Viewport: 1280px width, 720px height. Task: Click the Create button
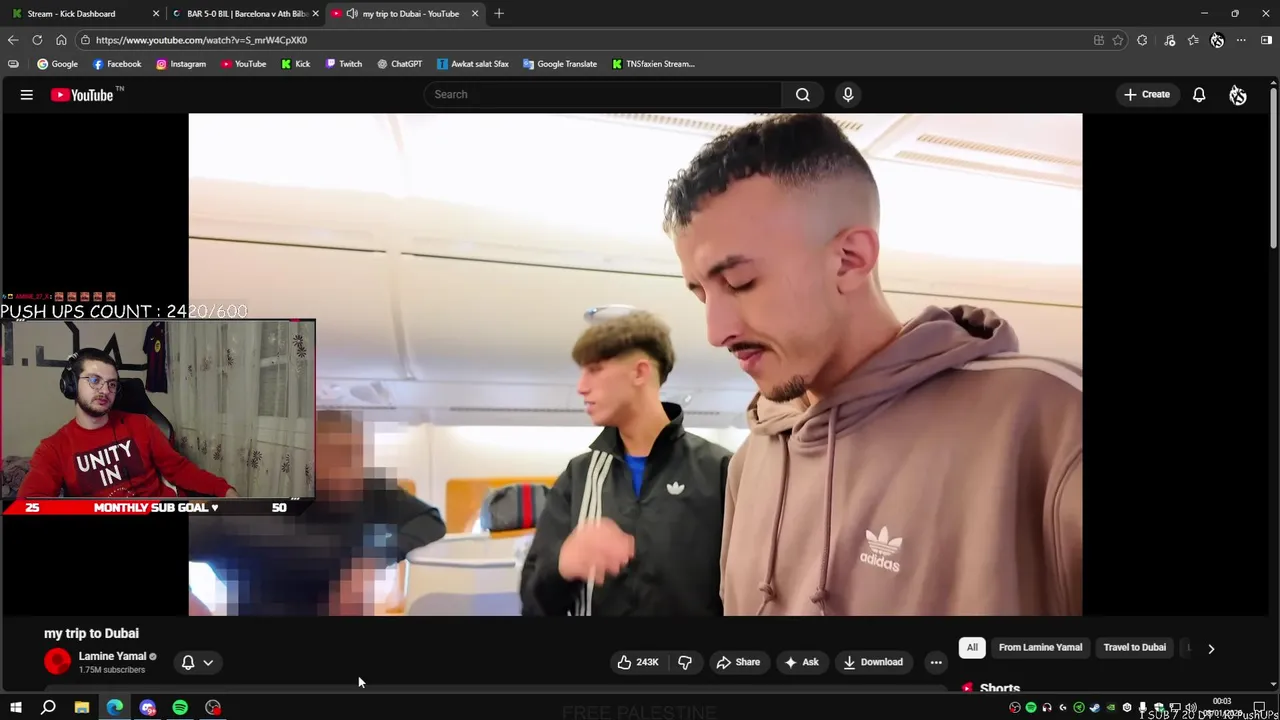pyautogui.click(x=1147, y=95)
